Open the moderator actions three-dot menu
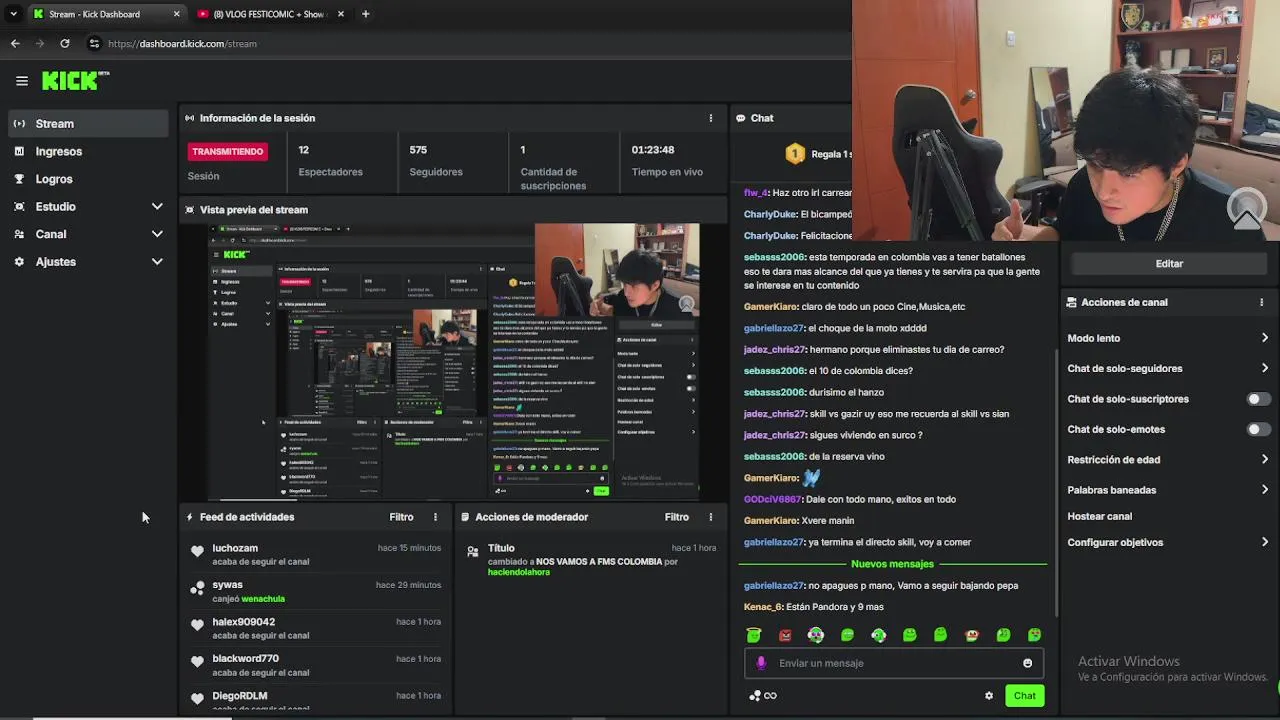1280x720 pixels. (x=711, y=517)
